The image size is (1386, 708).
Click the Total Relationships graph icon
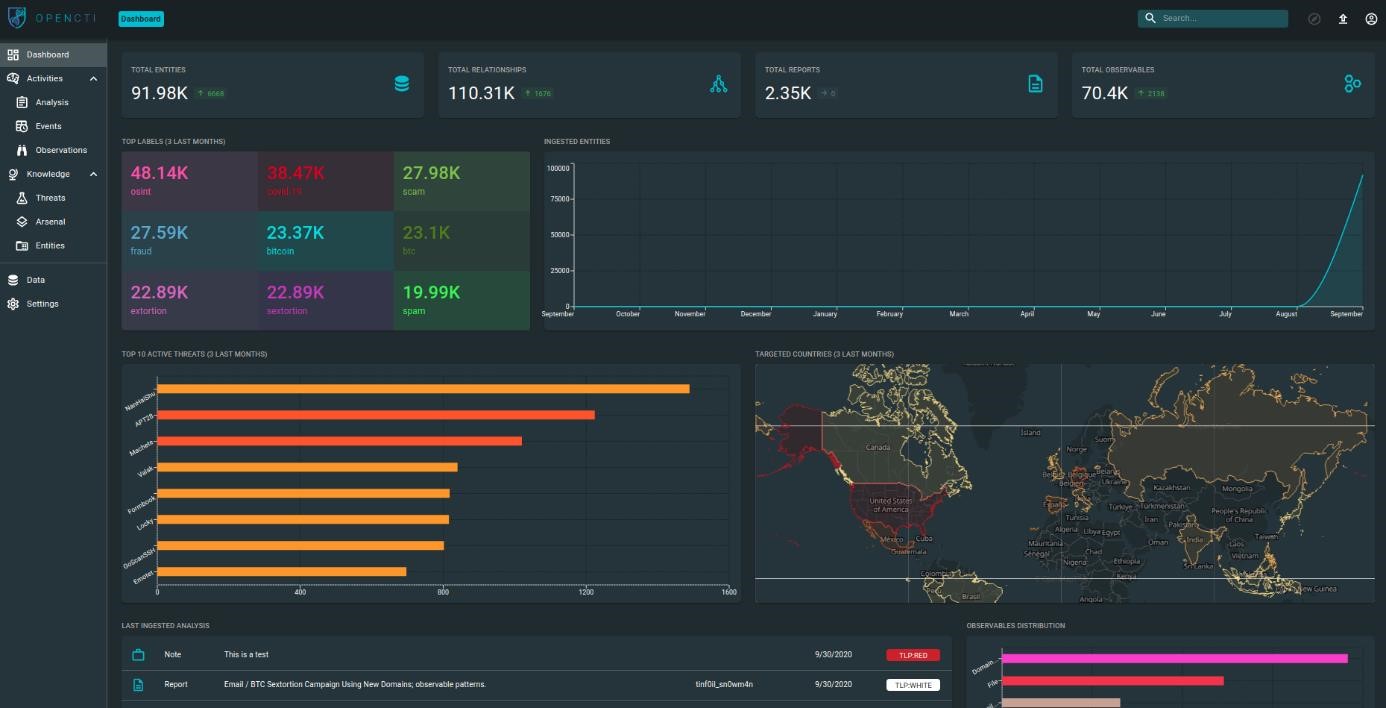click(x=718, y=85)
